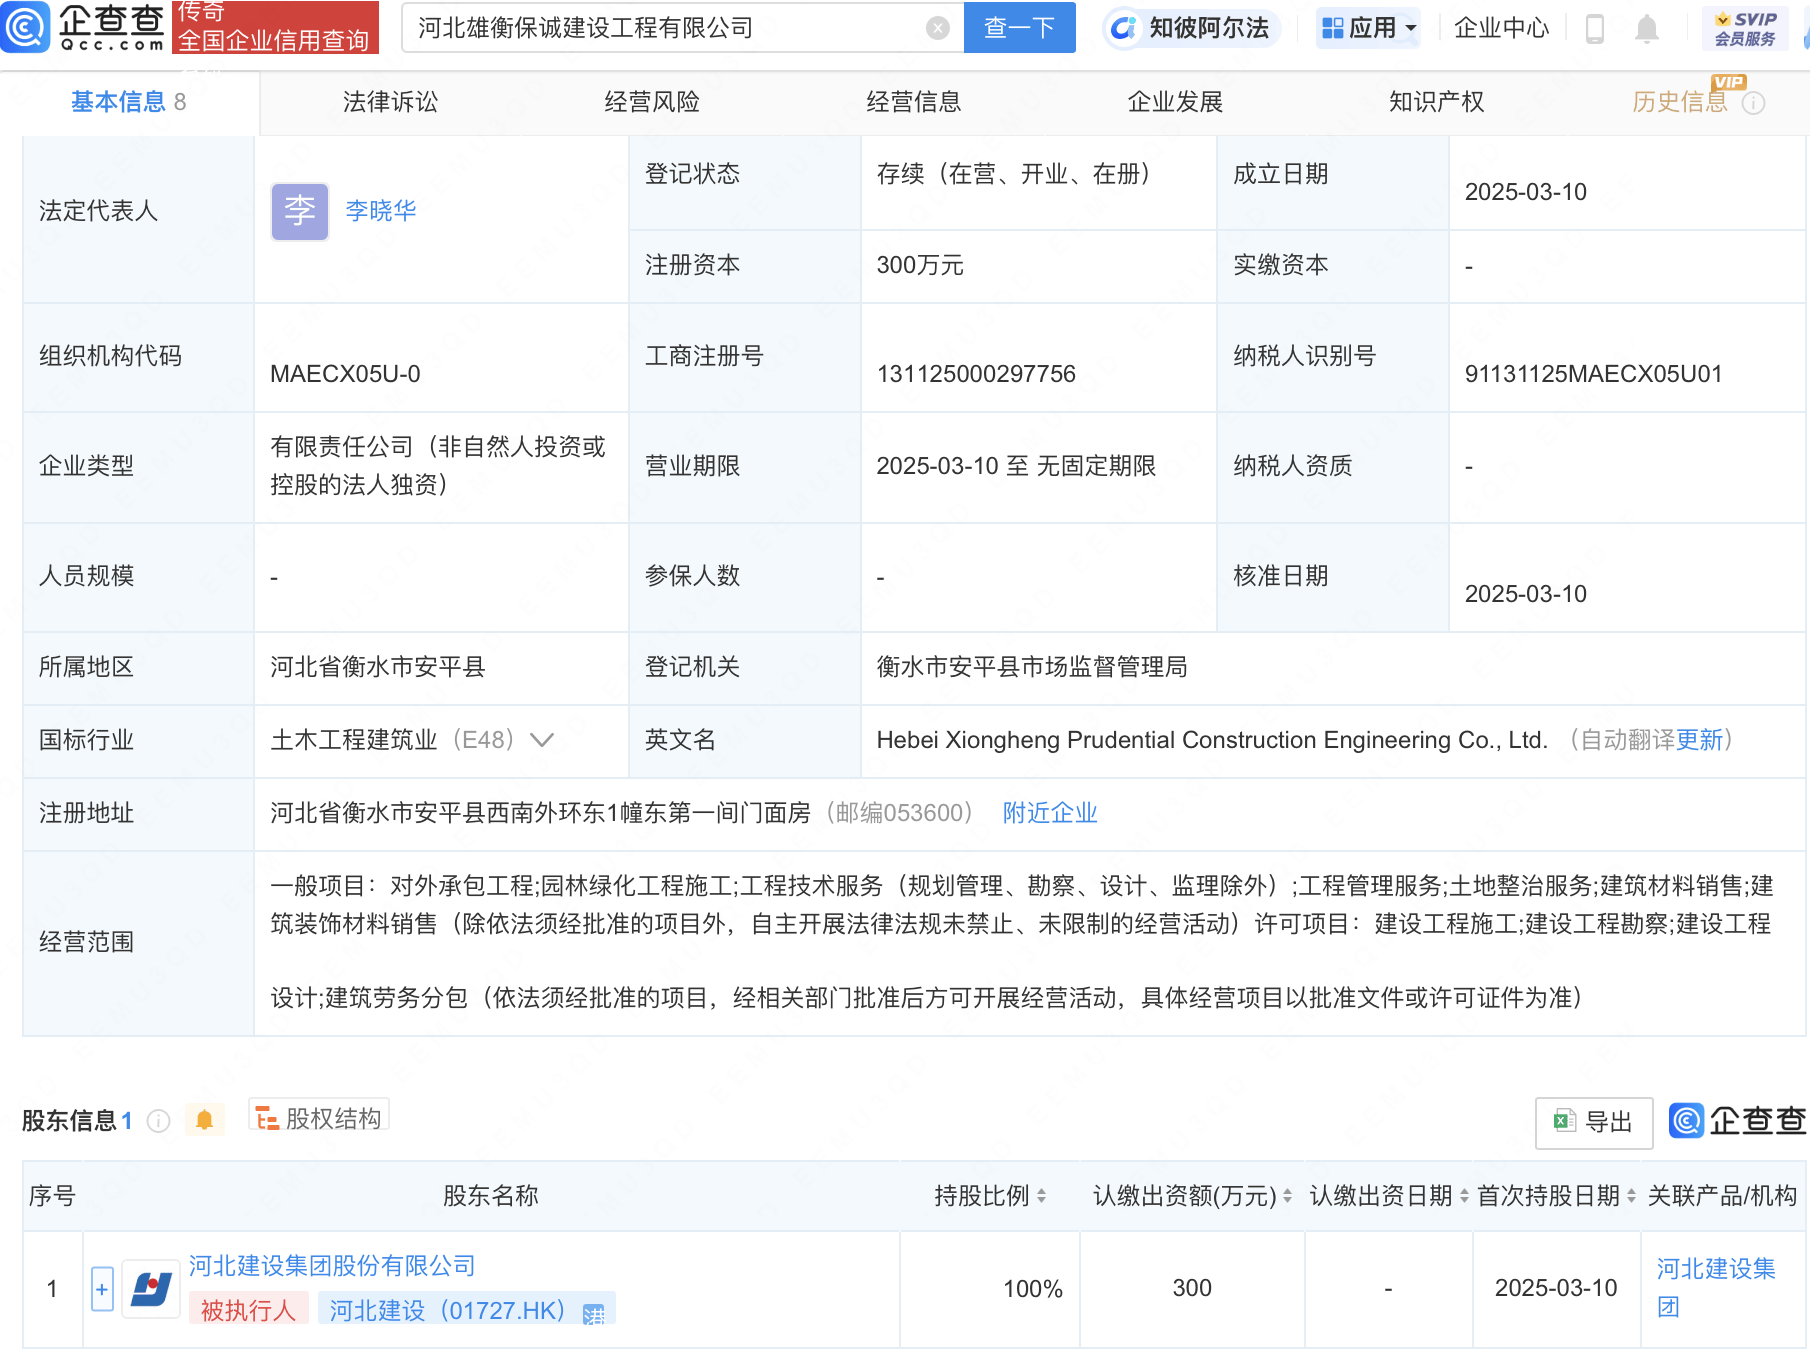Clear the search box text

937,28
